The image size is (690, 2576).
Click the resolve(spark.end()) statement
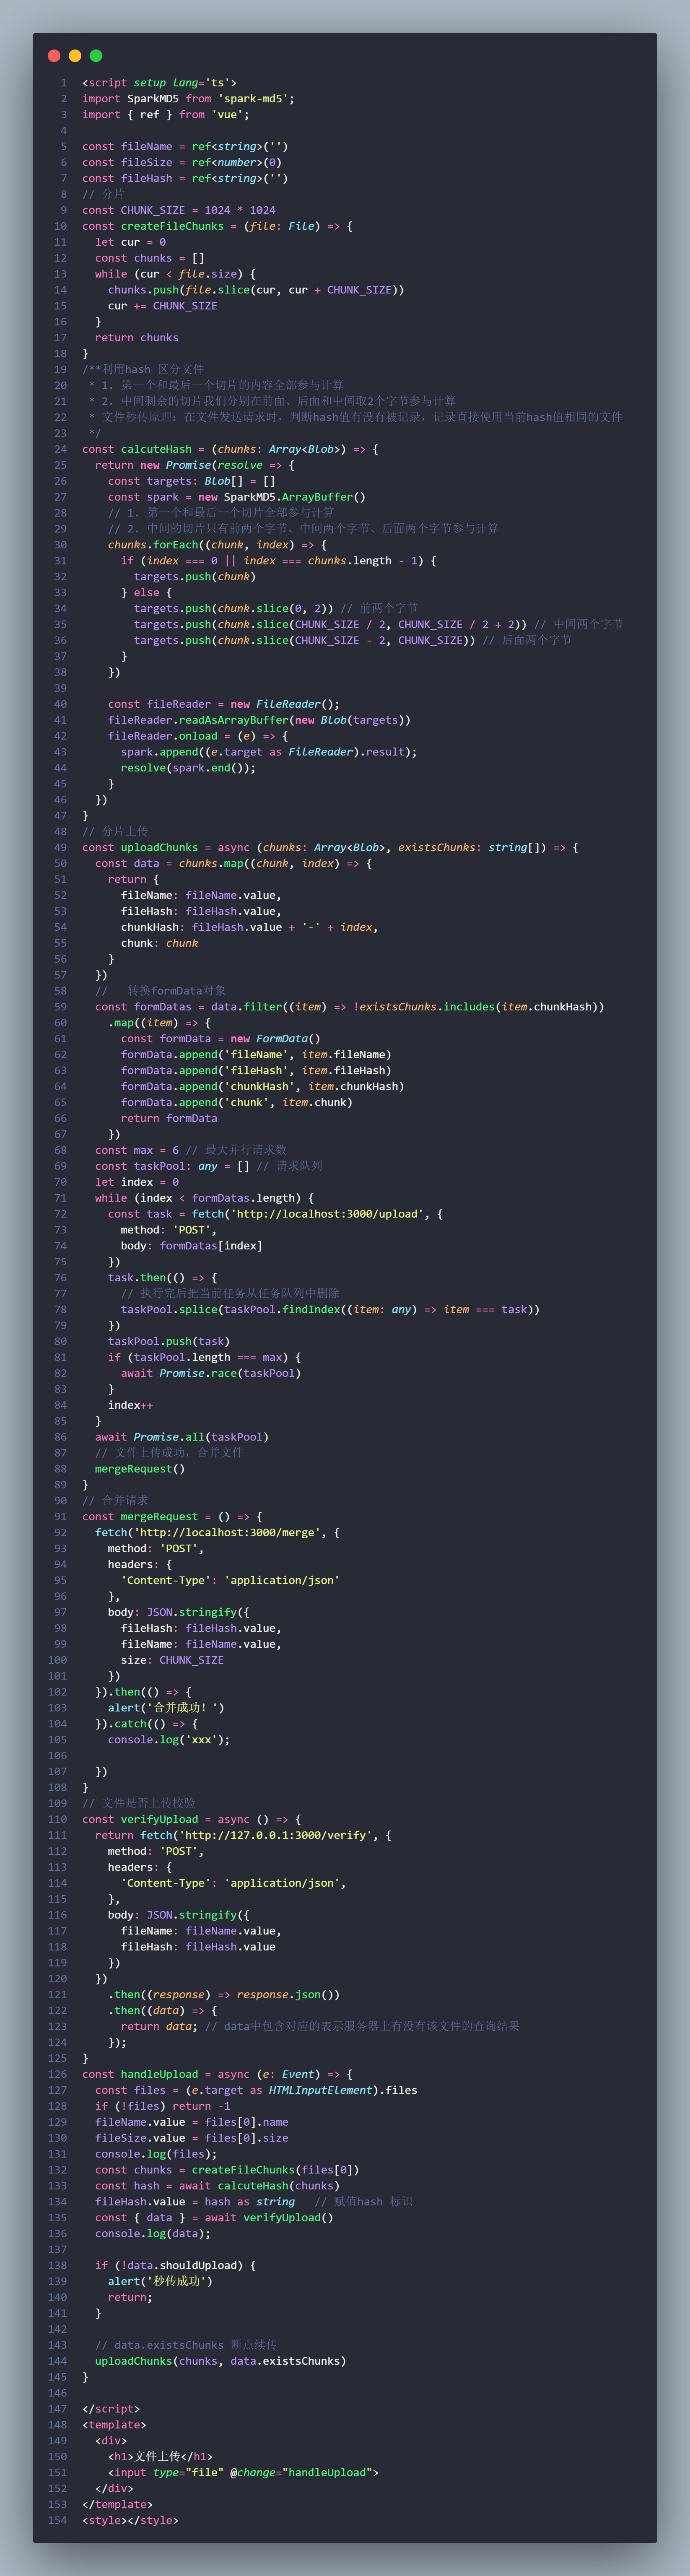188,768
